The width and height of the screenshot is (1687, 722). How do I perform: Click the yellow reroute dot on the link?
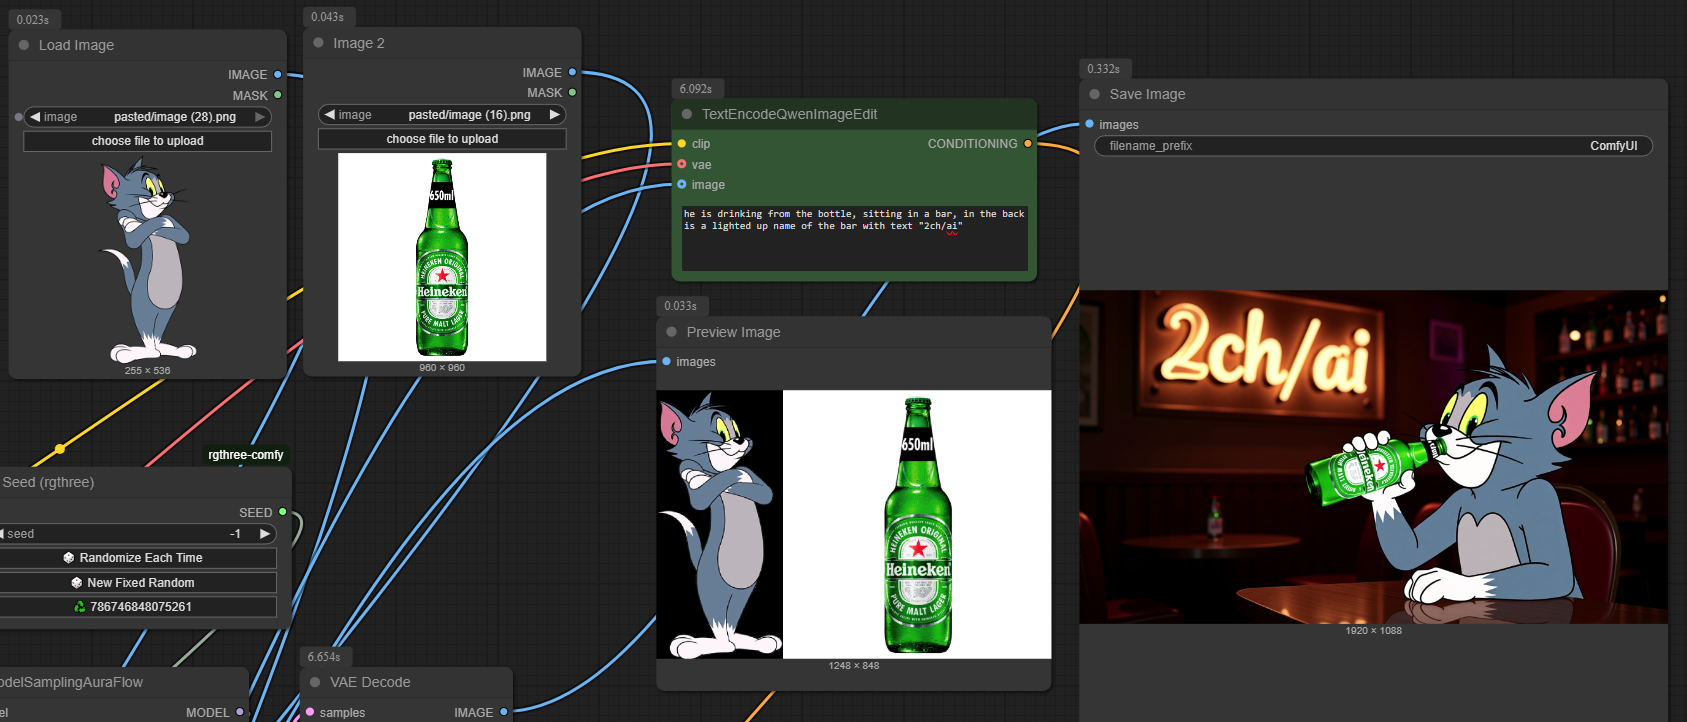point(60,449)
